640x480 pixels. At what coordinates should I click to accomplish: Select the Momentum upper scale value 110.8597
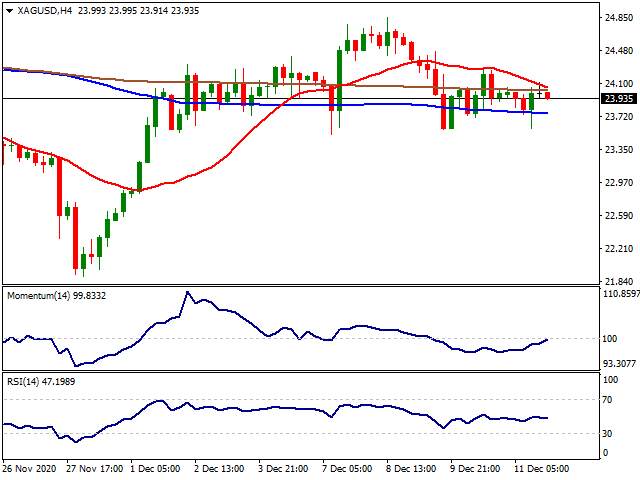tap(621, 293)
